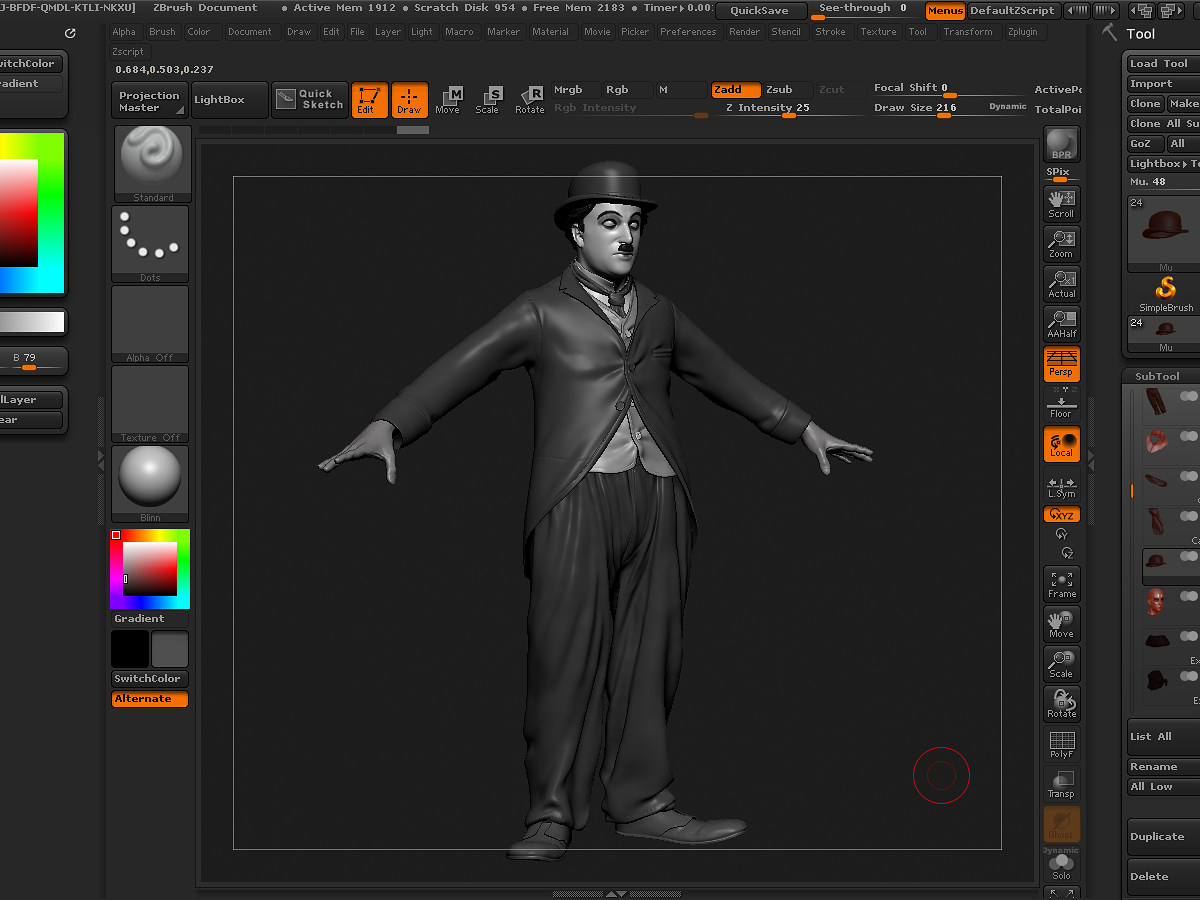Click the QuickSave button

coord(760,11)
